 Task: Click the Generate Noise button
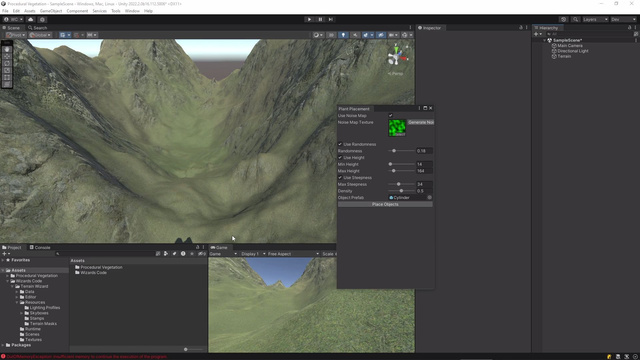point(421,122)
